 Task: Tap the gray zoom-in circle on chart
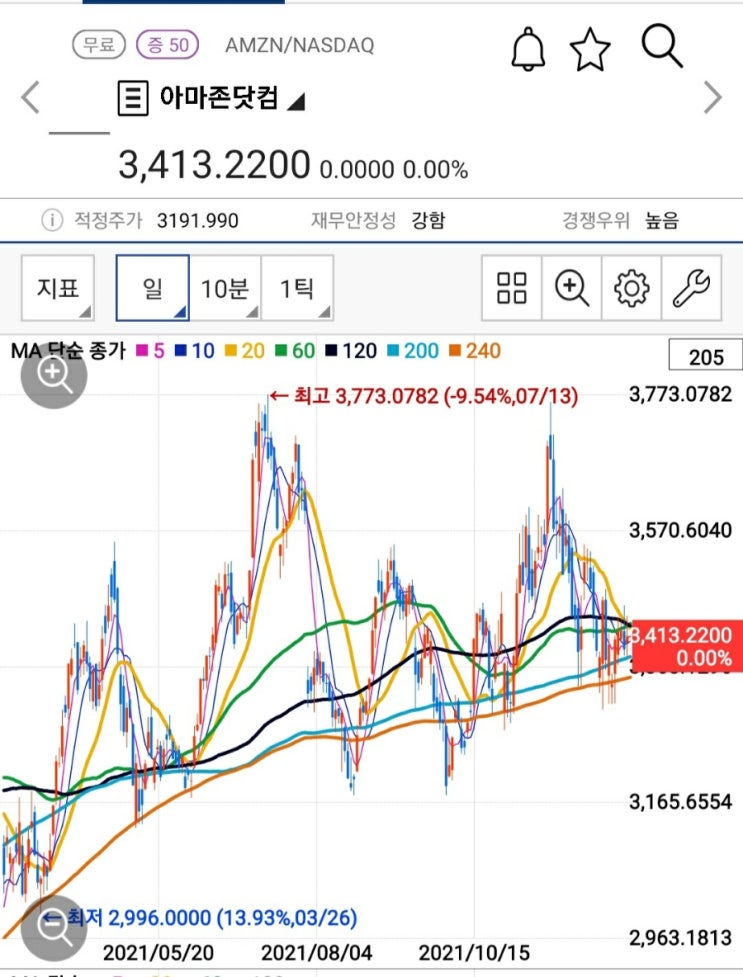pyautogui.click(x=54, y=375)
